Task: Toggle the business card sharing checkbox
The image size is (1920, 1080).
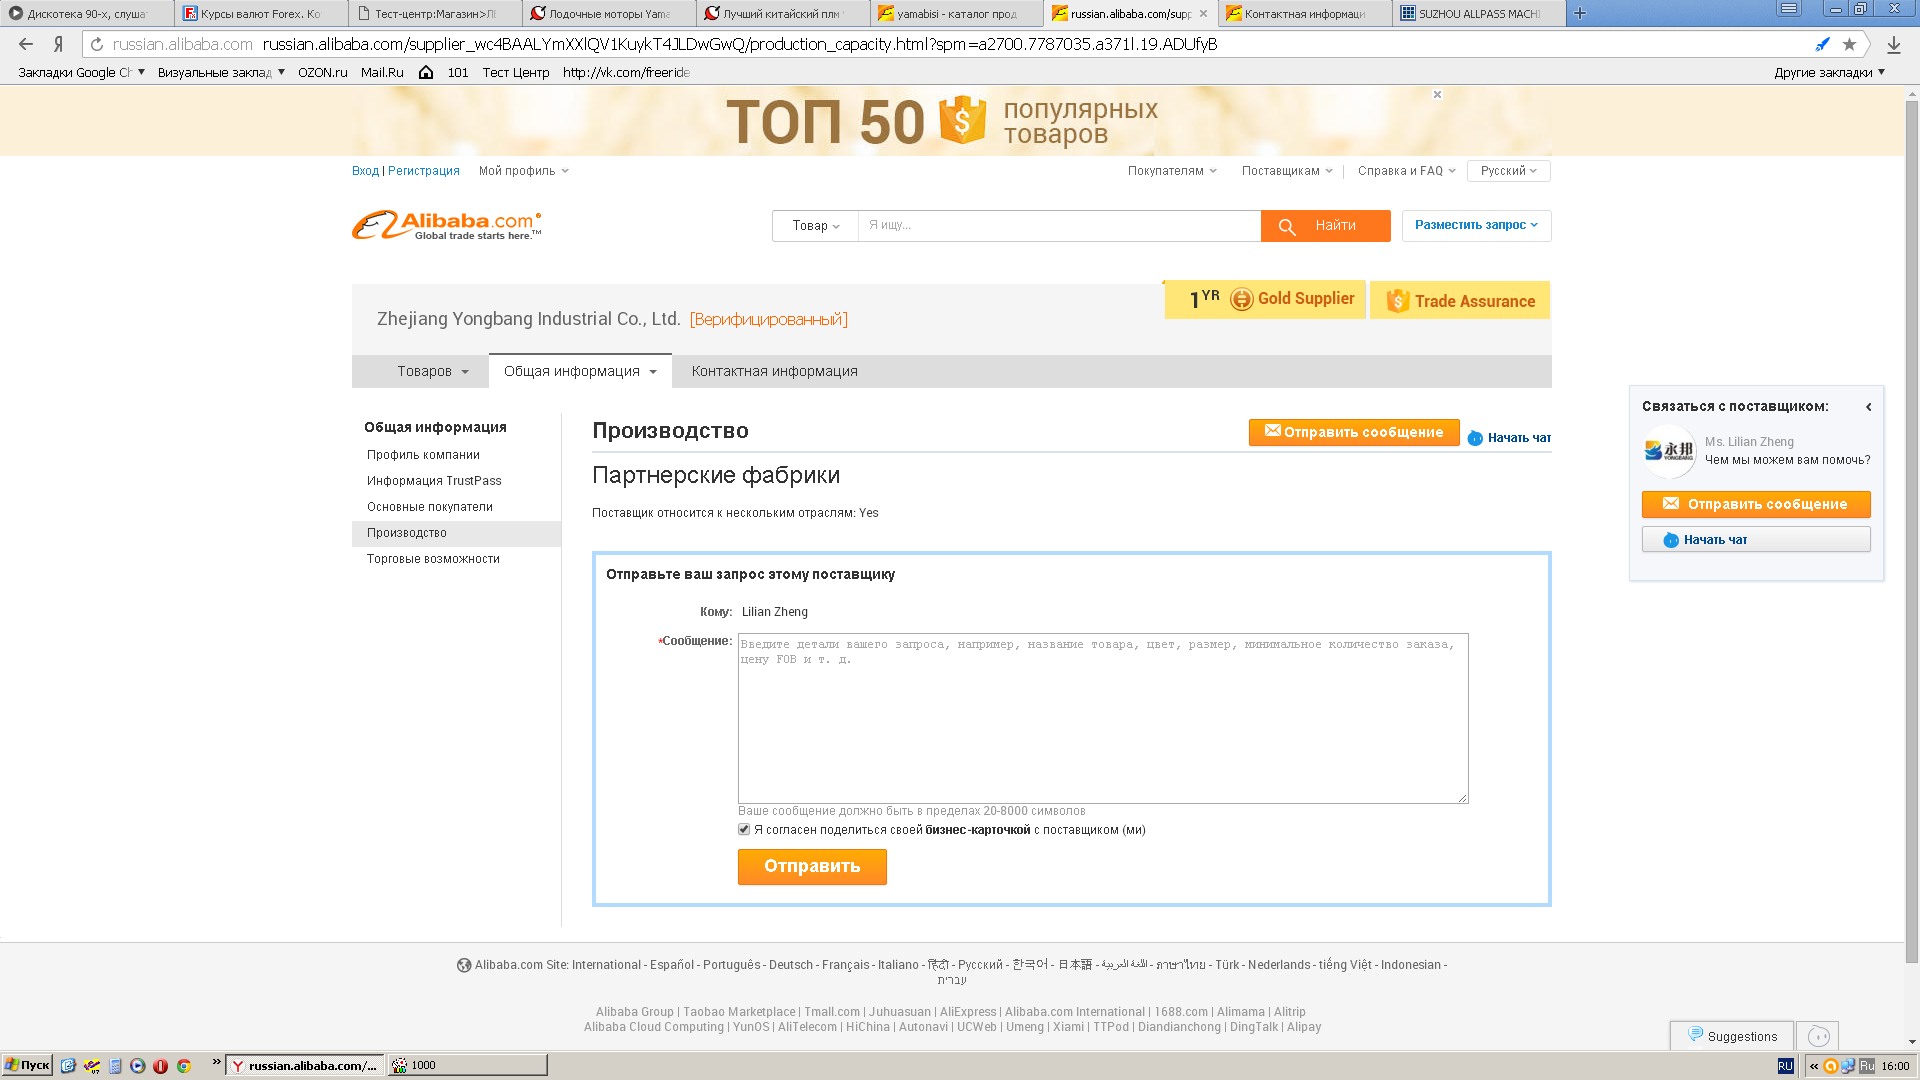Action: click(x=744, y=829)
